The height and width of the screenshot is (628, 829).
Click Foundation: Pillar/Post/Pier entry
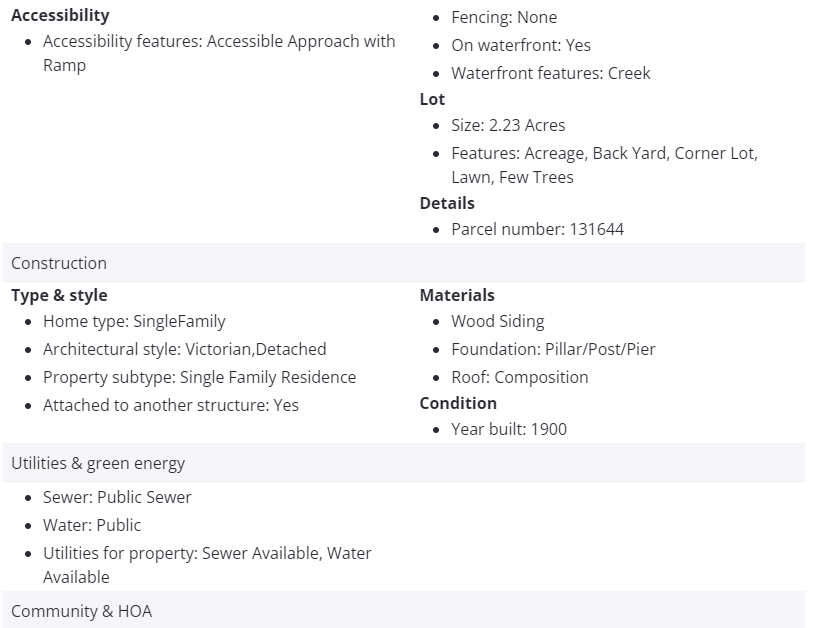pyautogui.click(x=553, y=349)
